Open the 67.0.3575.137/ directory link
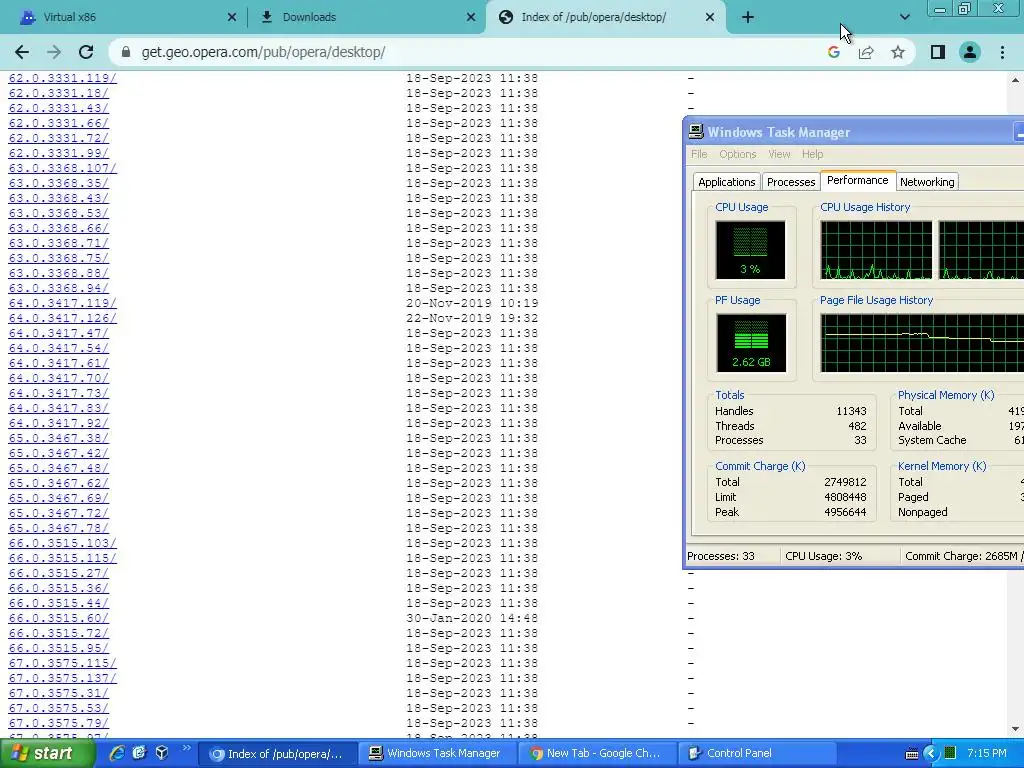The width and height of the screenshot is (1024, 768). pos(63,679)
